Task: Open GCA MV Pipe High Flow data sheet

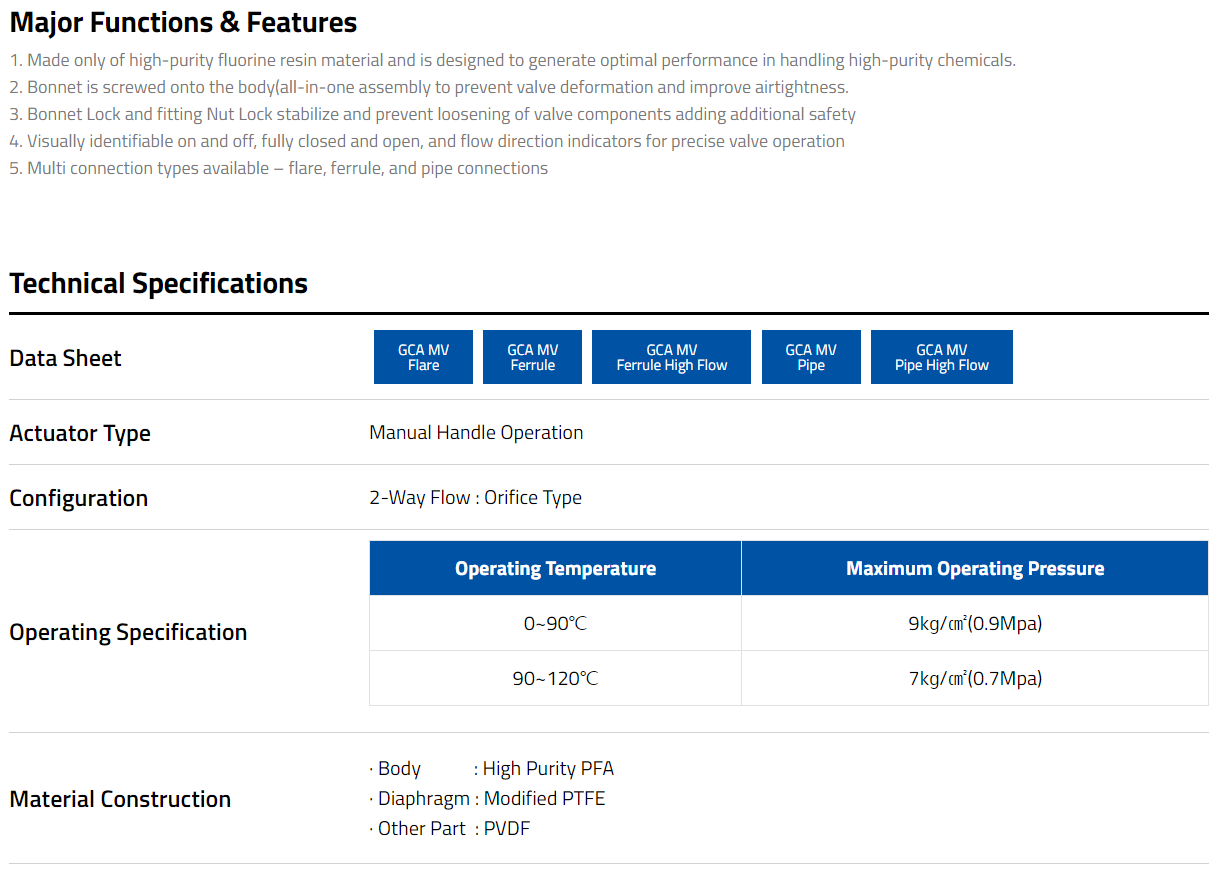Action: 942,357
